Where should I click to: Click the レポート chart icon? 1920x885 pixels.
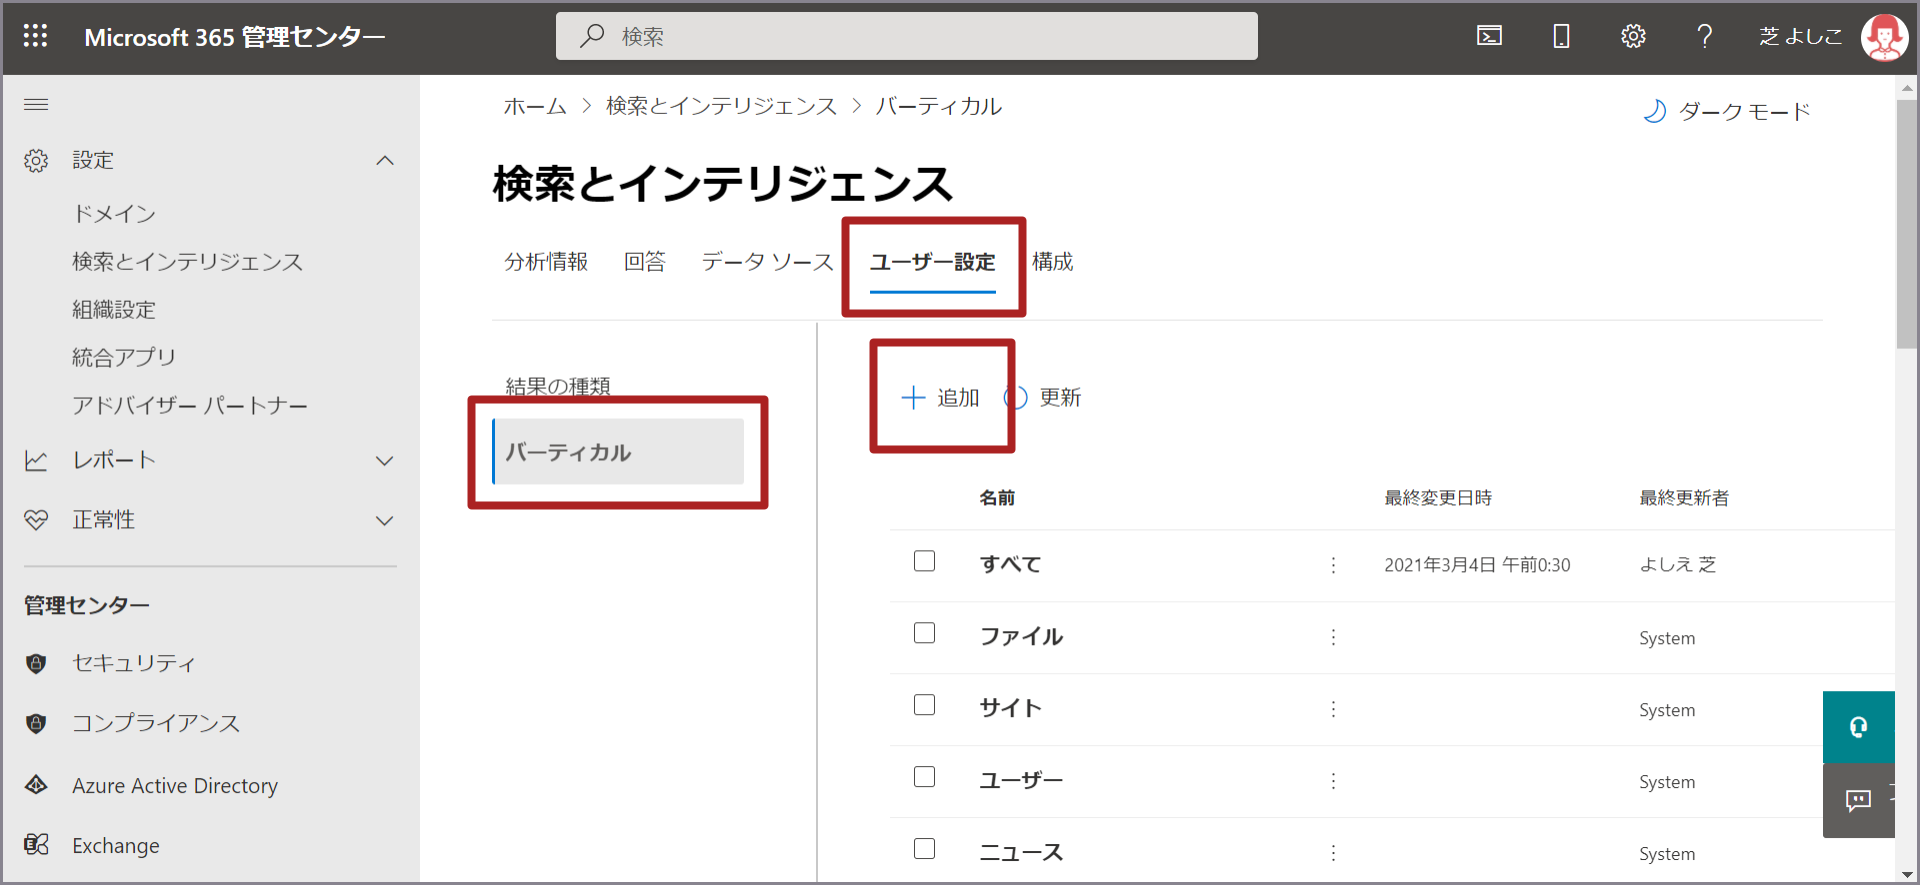(x=36, y=460)
